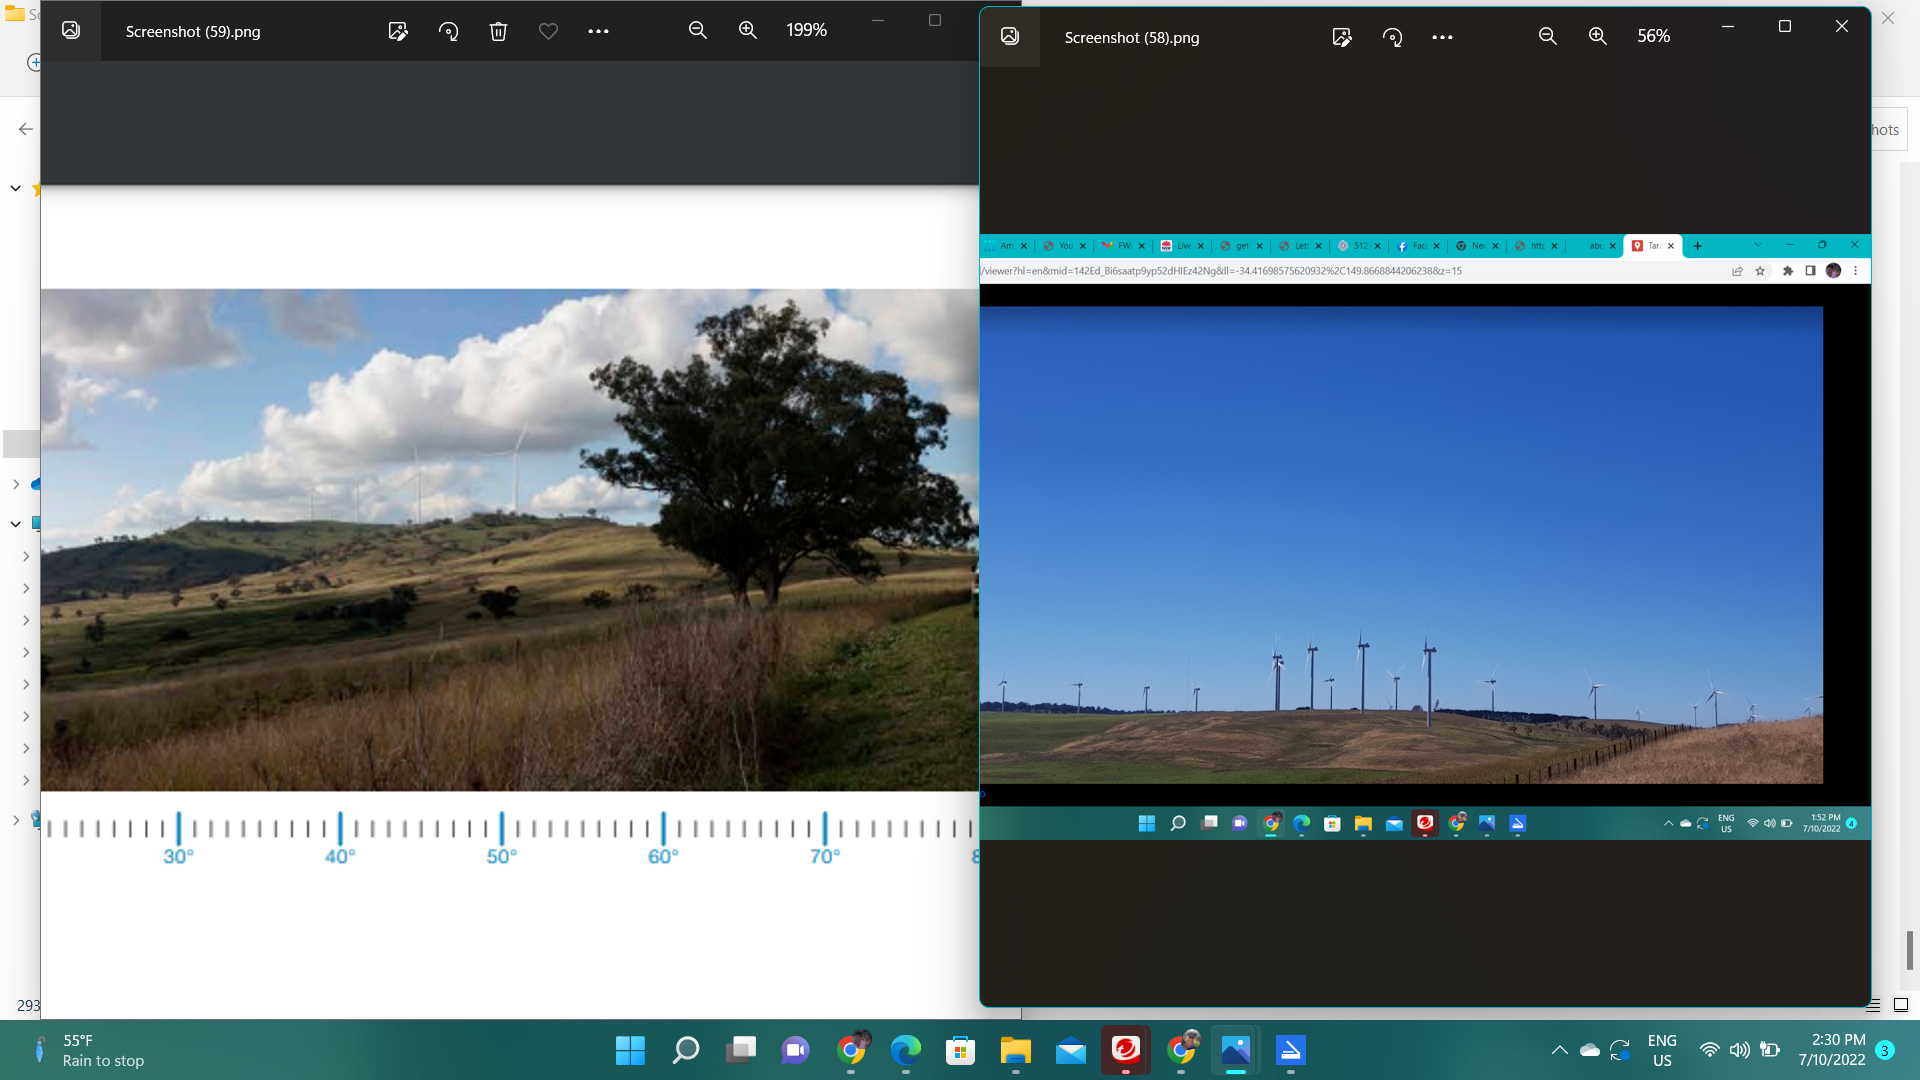
Task: Open See more menu in Screenshot (58) window
Action: pyautogui.click(x=1442, y=37)
